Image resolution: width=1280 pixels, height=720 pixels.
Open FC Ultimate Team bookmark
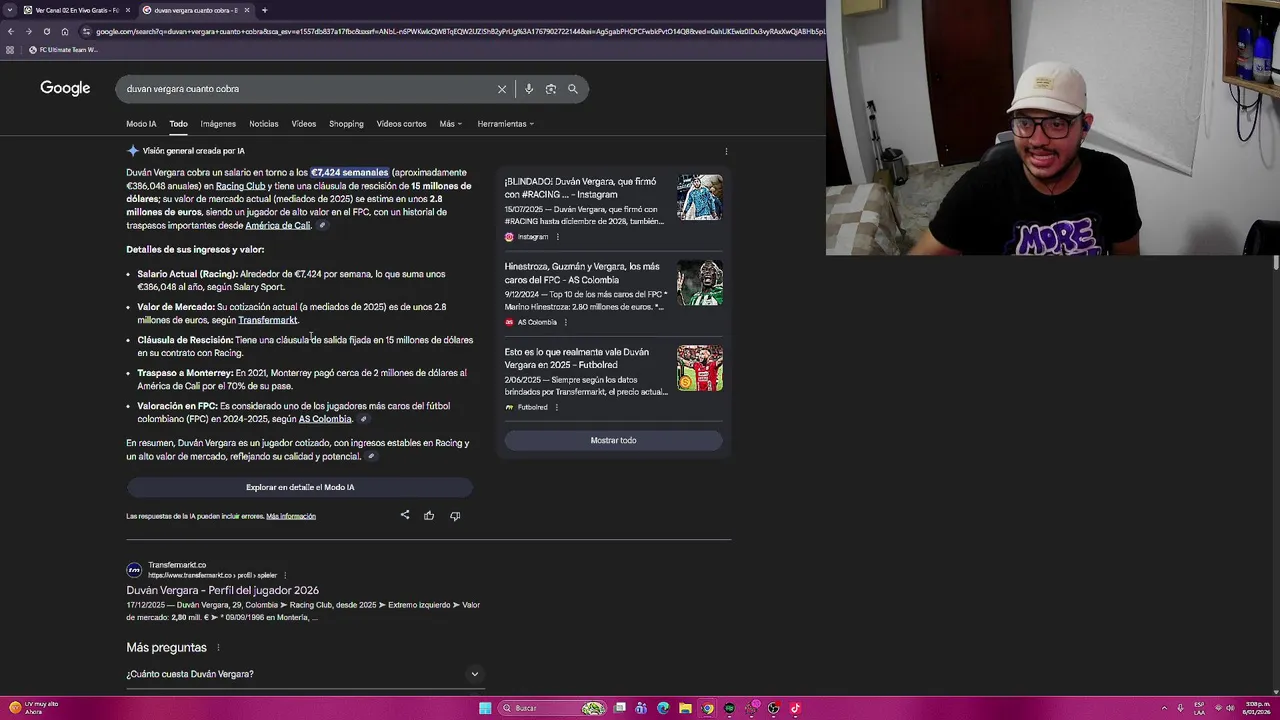(x=63, y=50)
